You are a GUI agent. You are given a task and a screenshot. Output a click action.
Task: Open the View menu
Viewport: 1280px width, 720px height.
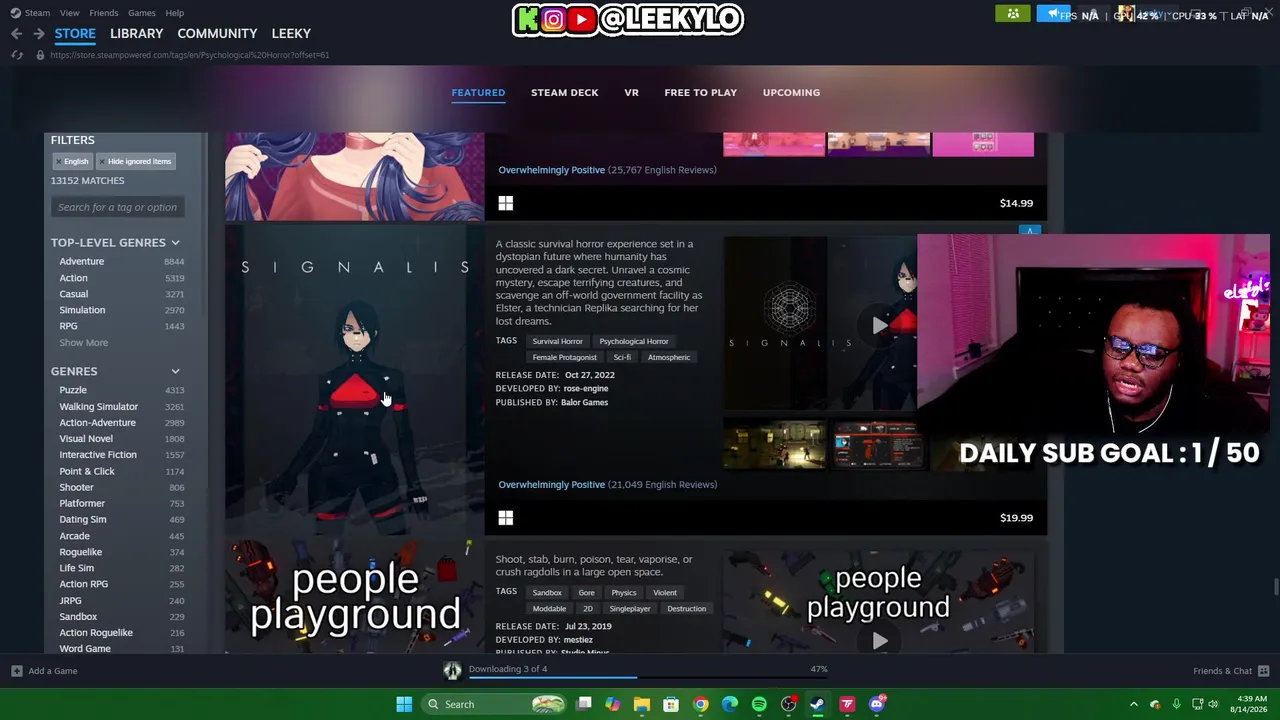pyautogui.click(x=69, y=13)
